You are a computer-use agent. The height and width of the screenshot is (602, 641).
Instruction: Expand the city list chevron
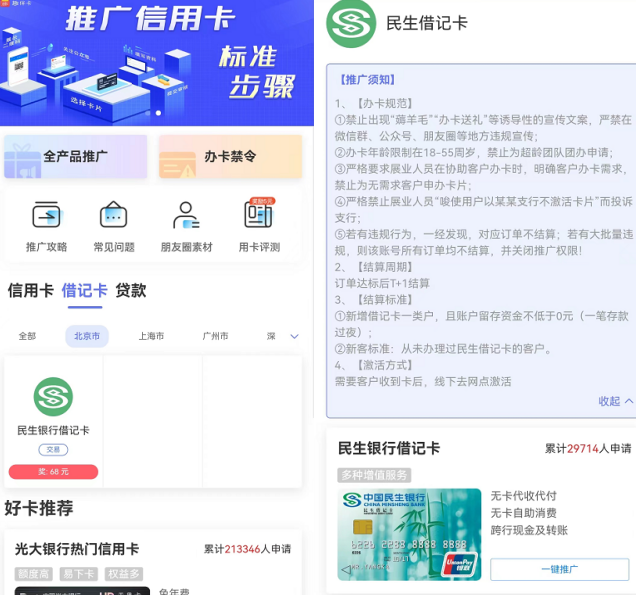click(294, 337)
